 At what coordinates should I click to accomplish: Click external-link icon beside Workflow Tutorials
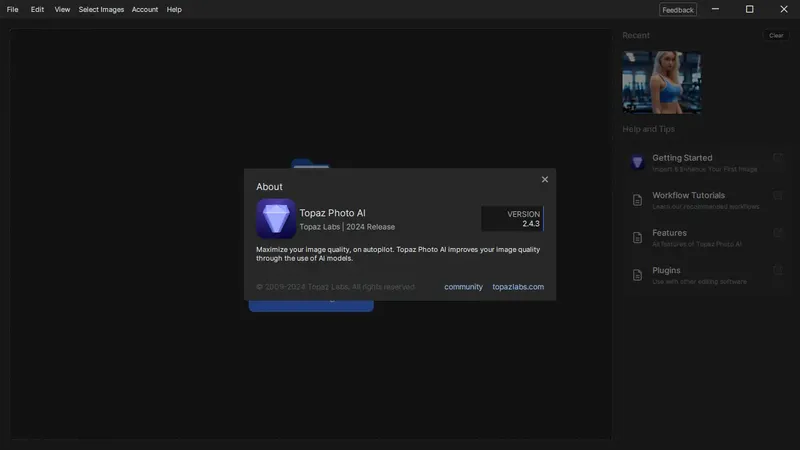click(778, 195)
